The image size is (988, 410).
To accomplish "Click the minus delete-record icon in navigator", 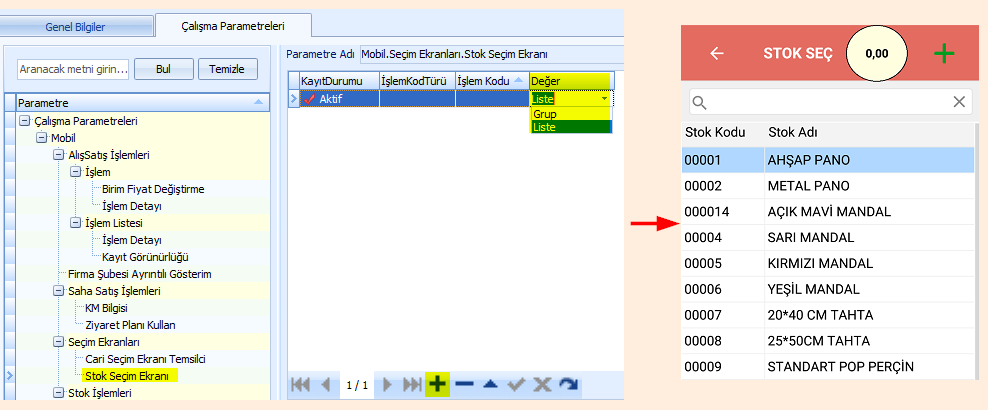I will pyautogui.click(x=464, y=384).
